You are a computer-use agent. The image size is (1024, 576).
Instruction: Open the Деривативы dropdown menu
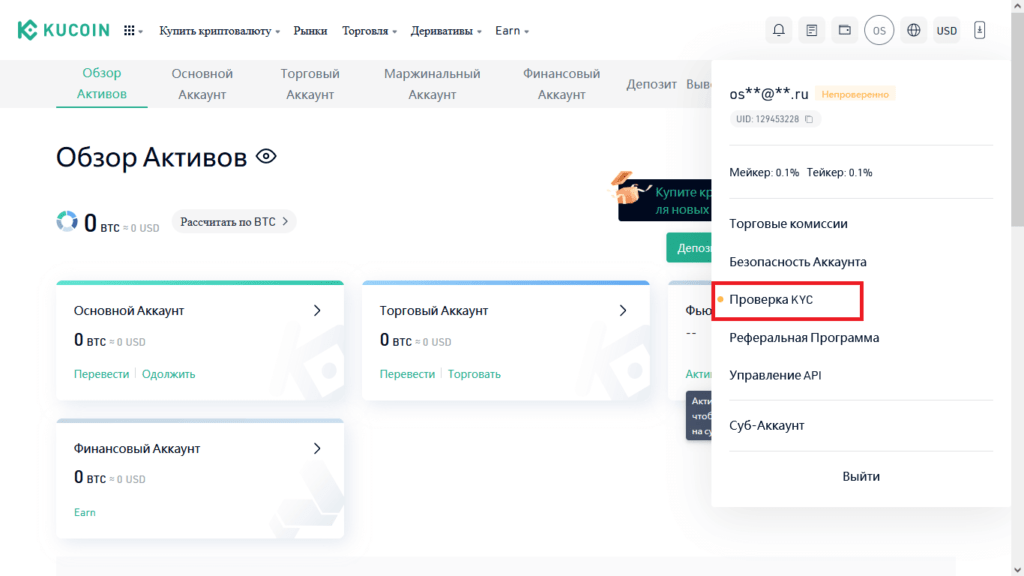tap(444, 31)
